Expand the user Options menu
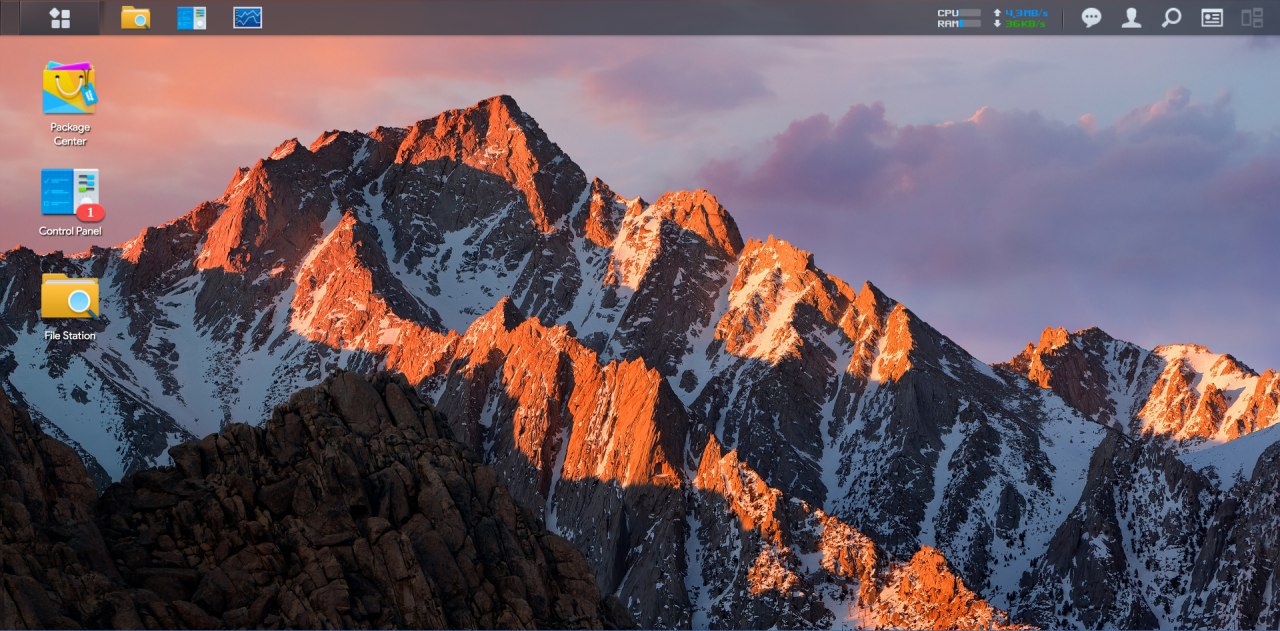Viewport: 1280px width, 631px height. pyautogui.click(x=1131, y=18)
